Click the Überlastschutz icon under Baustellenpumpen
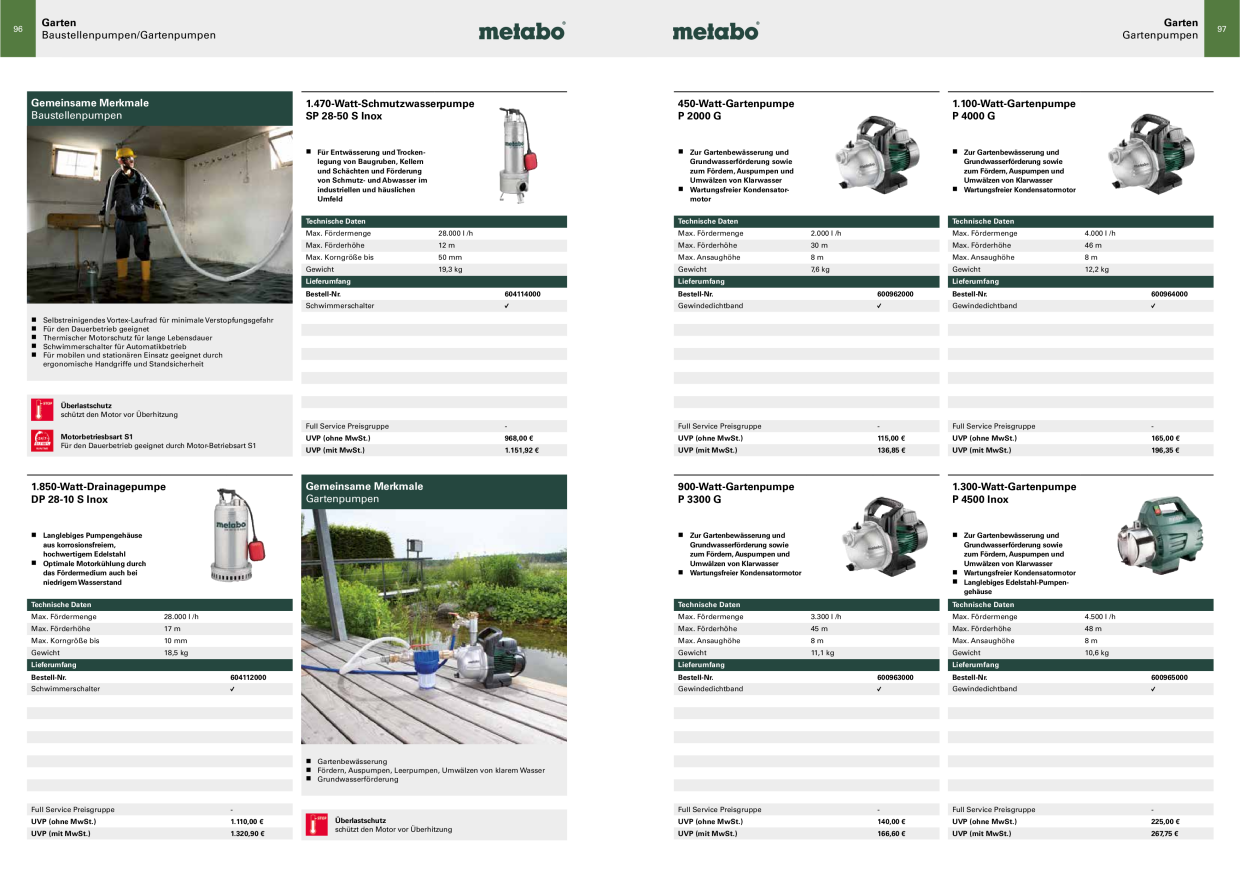The width and height of the screenshot is (1240, 876). tap(42, 410)
